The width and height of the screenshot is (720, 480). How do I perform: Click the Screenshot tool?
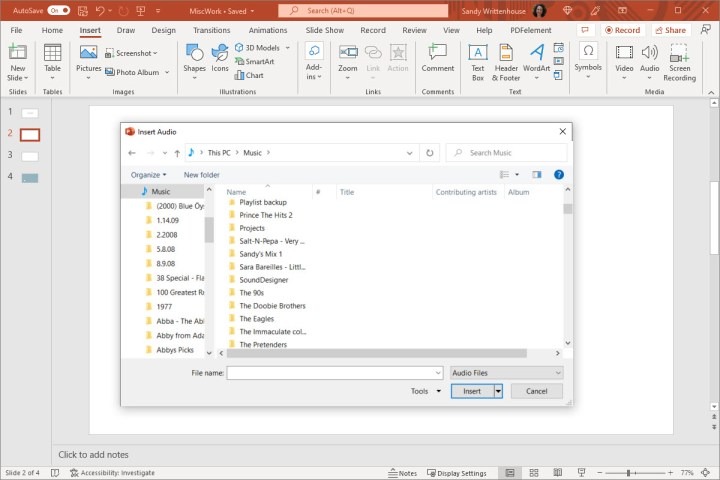(x=131, y=53)
